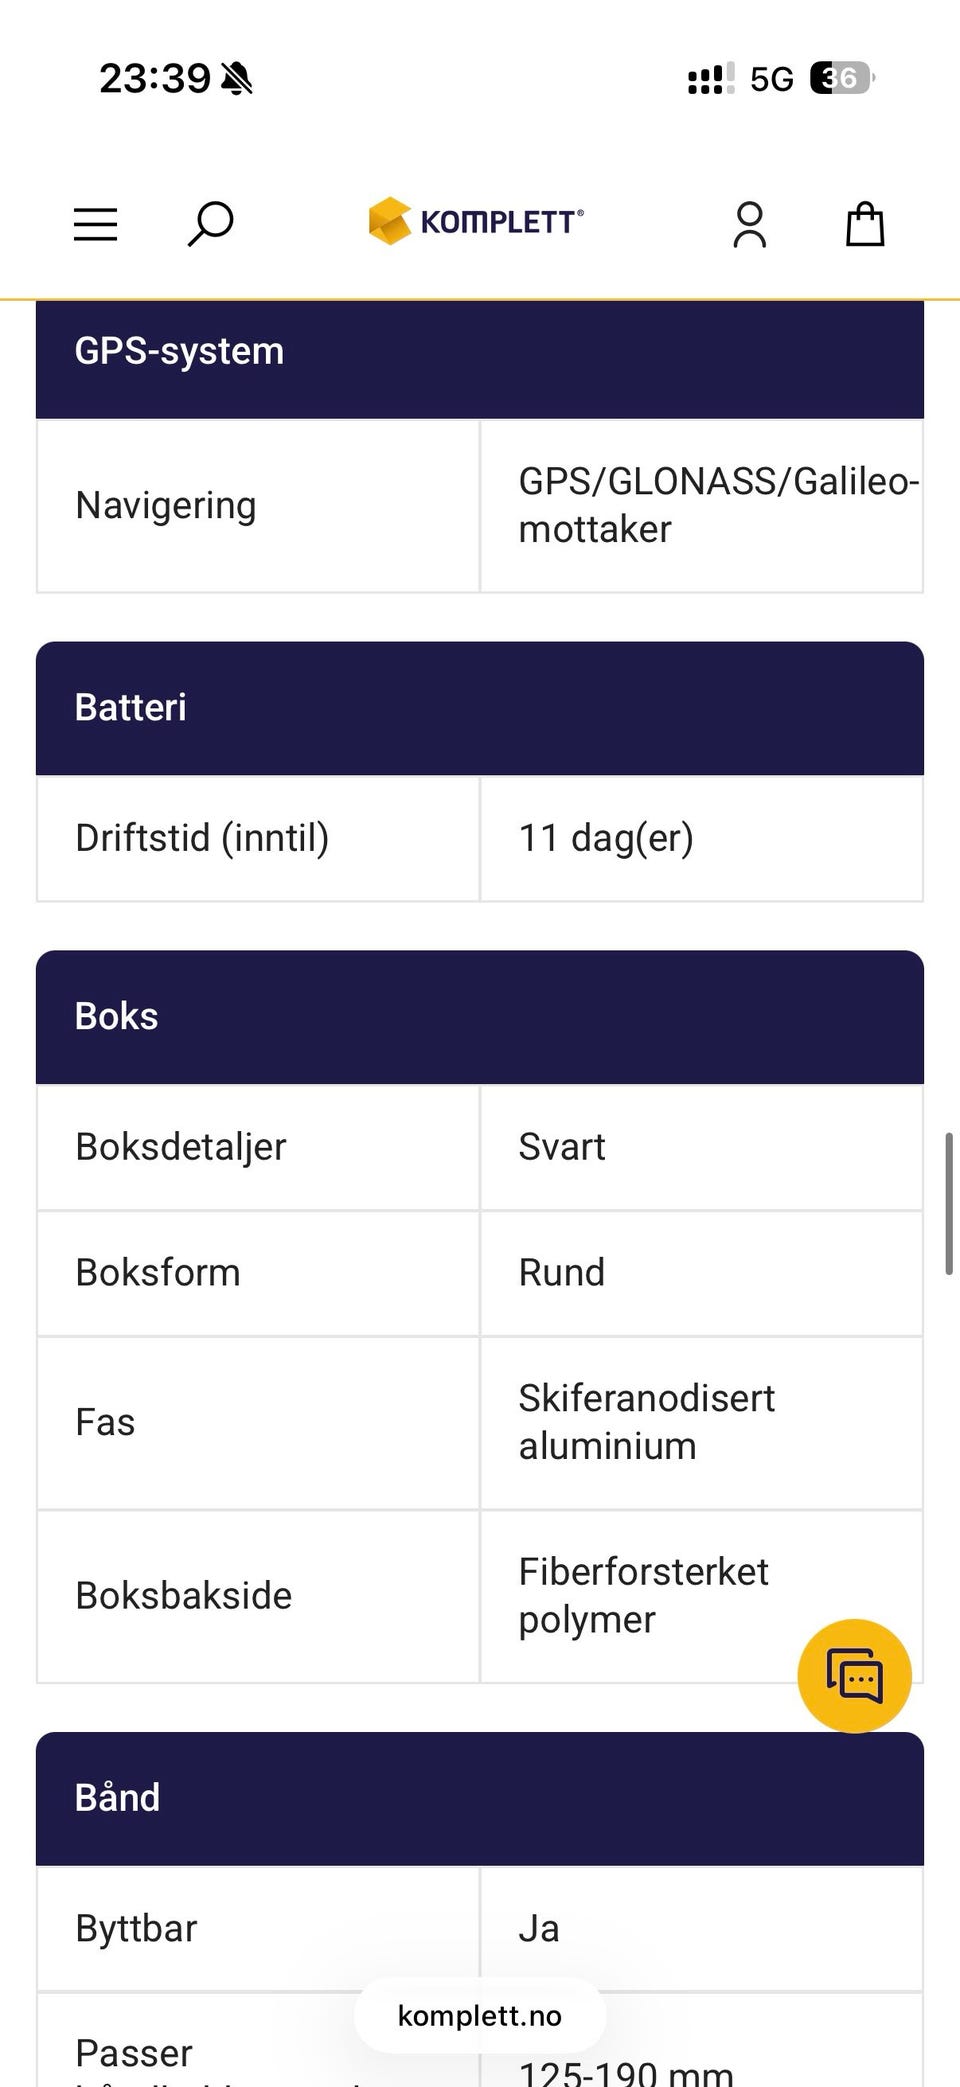
Task: Tap the Navigering row label
Action: [166, 505]
